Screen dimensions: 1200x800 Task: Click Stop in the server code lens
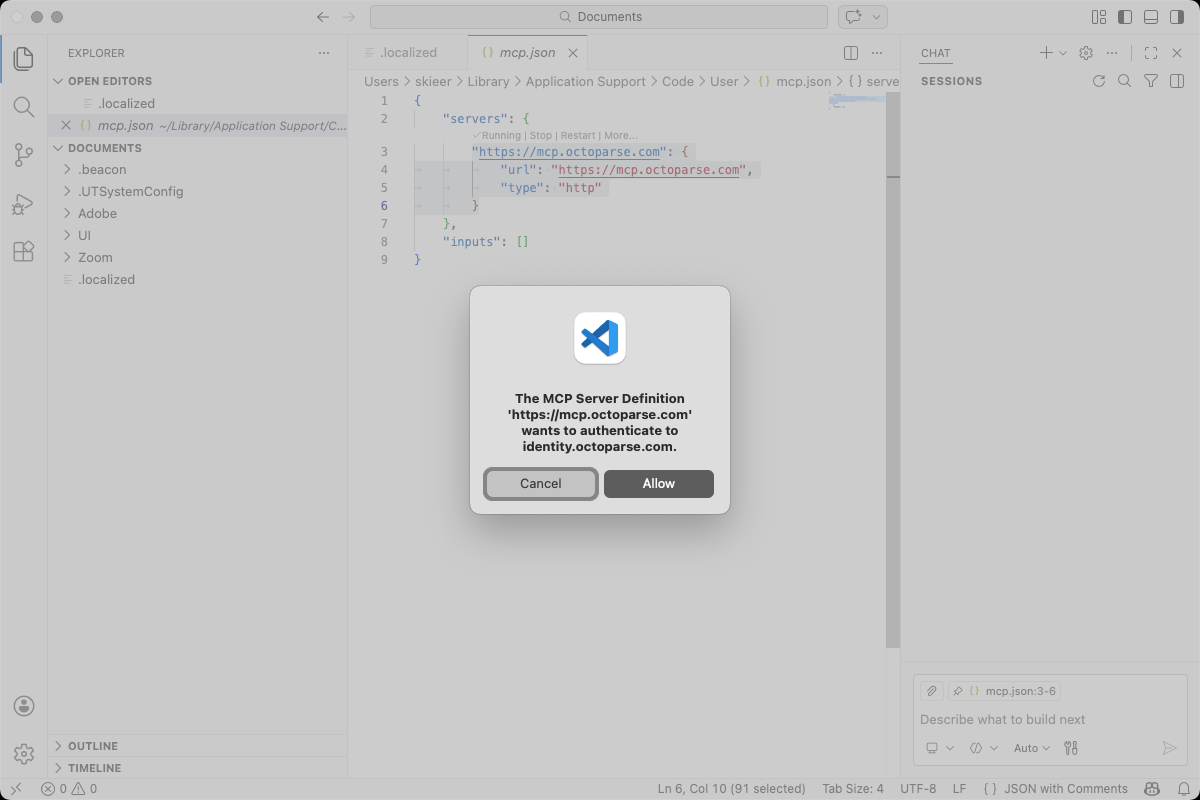coord(540,135)
